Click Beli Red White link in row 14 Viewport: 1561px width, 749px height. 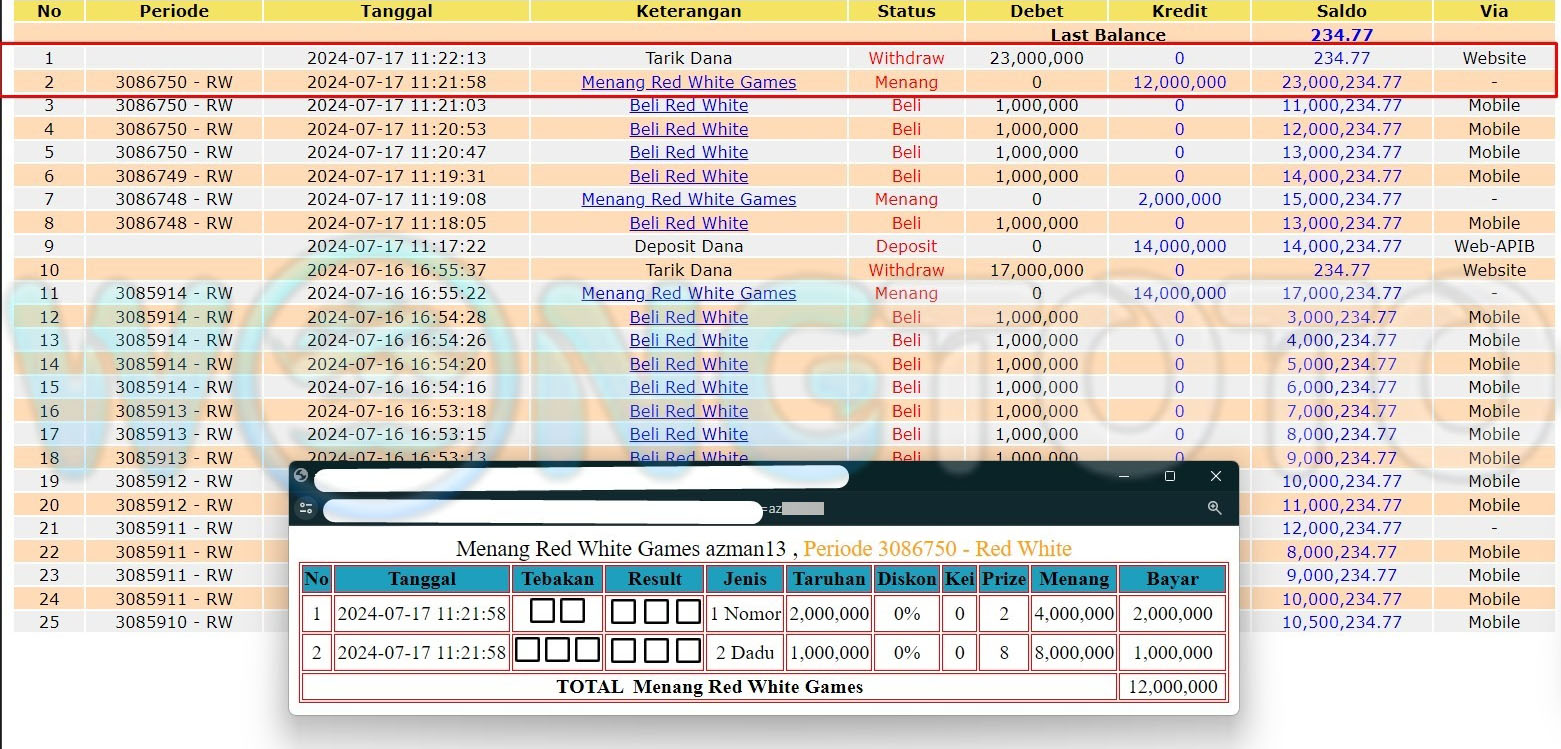click(688, 364)
